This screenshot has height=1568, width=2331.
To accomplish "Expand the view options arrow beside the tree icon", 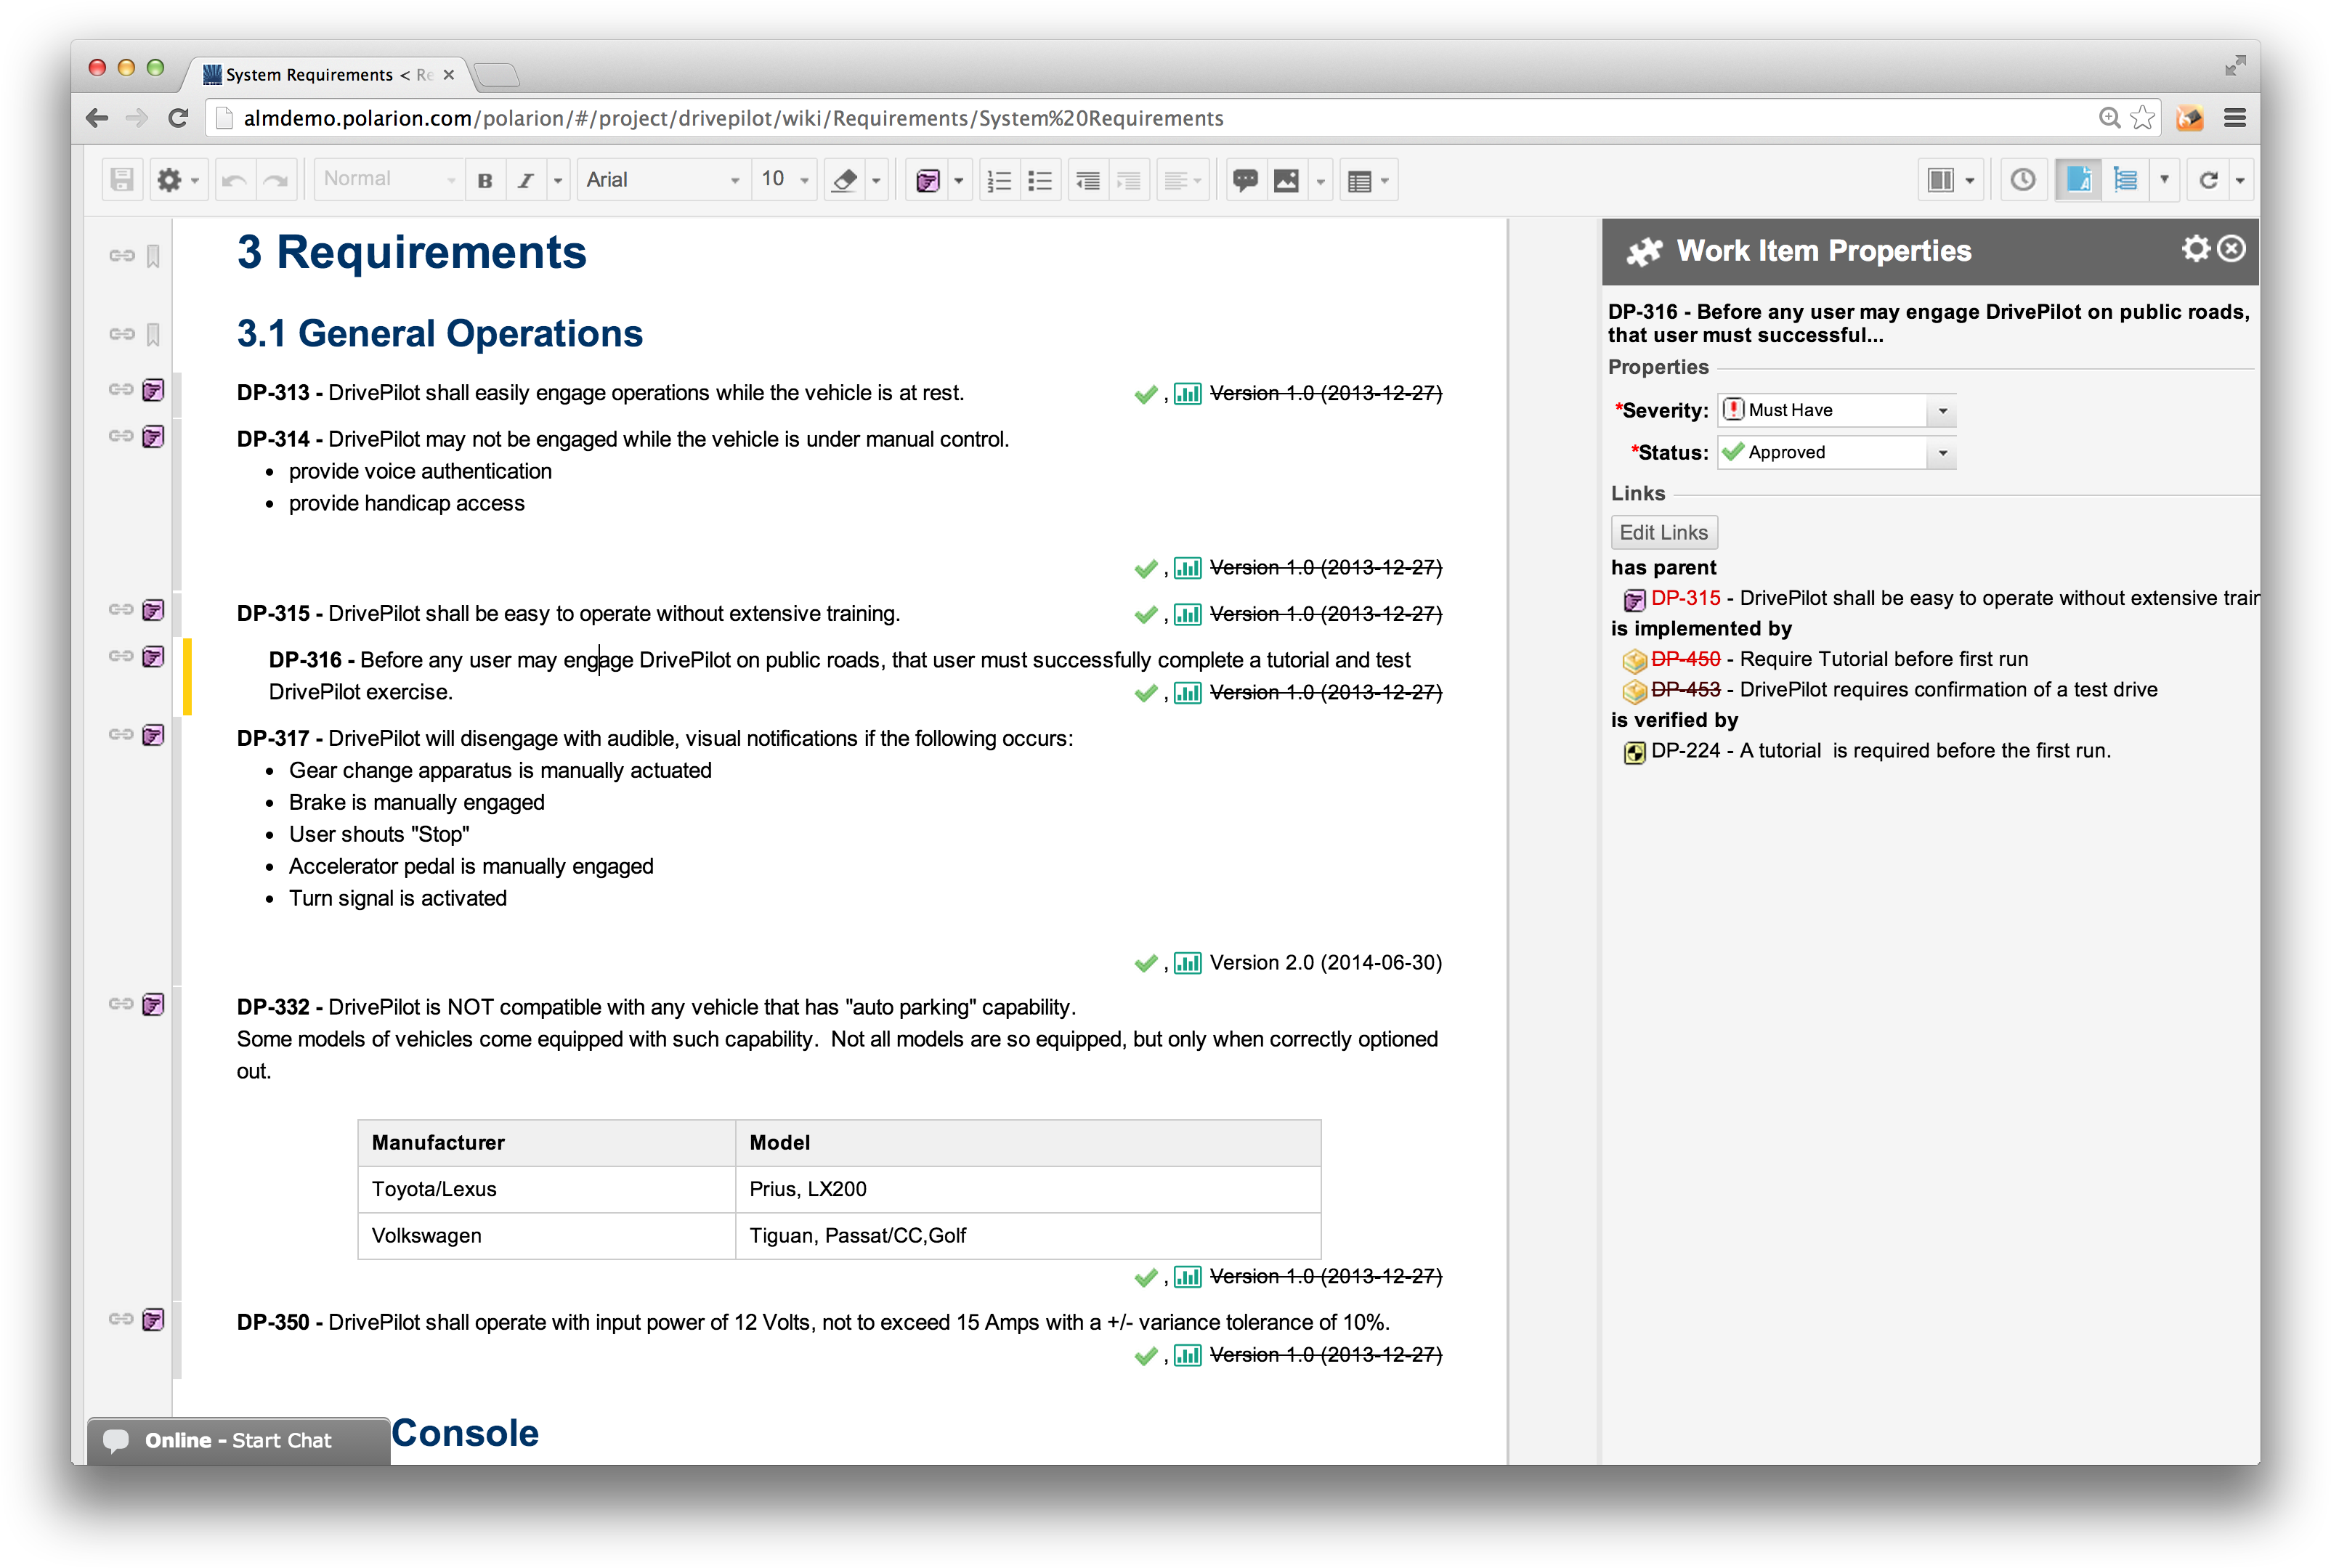I will tap(2164, 180).
